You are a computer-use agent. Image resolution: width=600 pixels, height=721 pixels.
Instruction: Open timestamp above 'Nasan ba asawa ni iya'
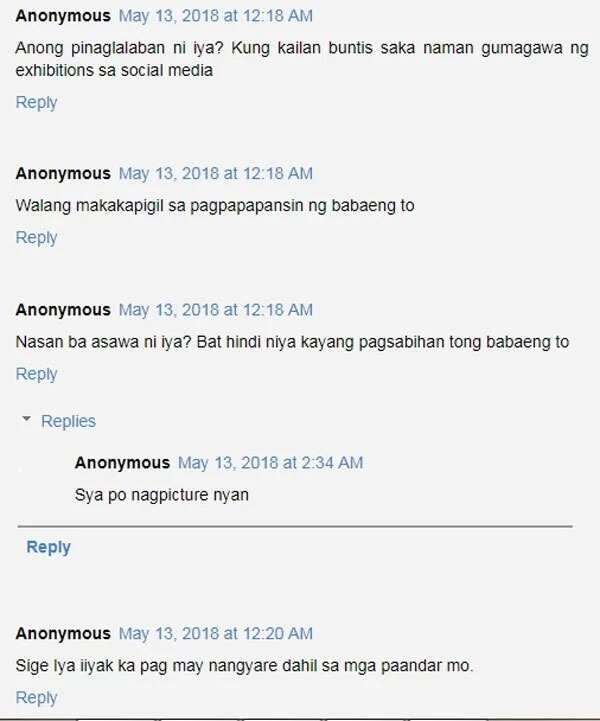(216, 310)
